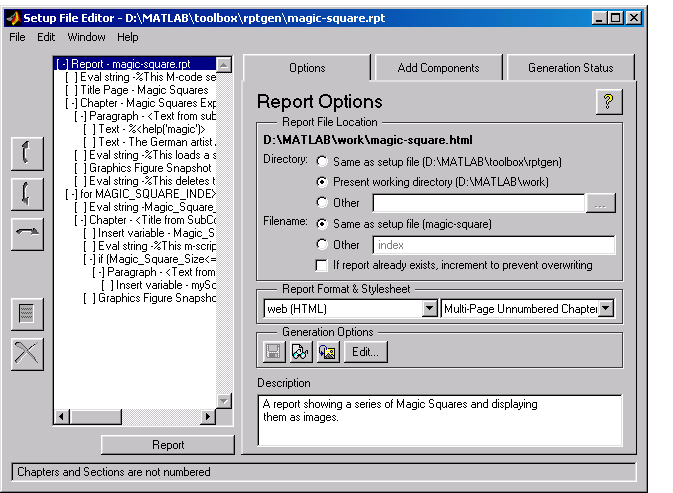The height and width of the screenshot is (493, 673).
Task: Select the 'Other' directory radio button
Action: (322, 202)
